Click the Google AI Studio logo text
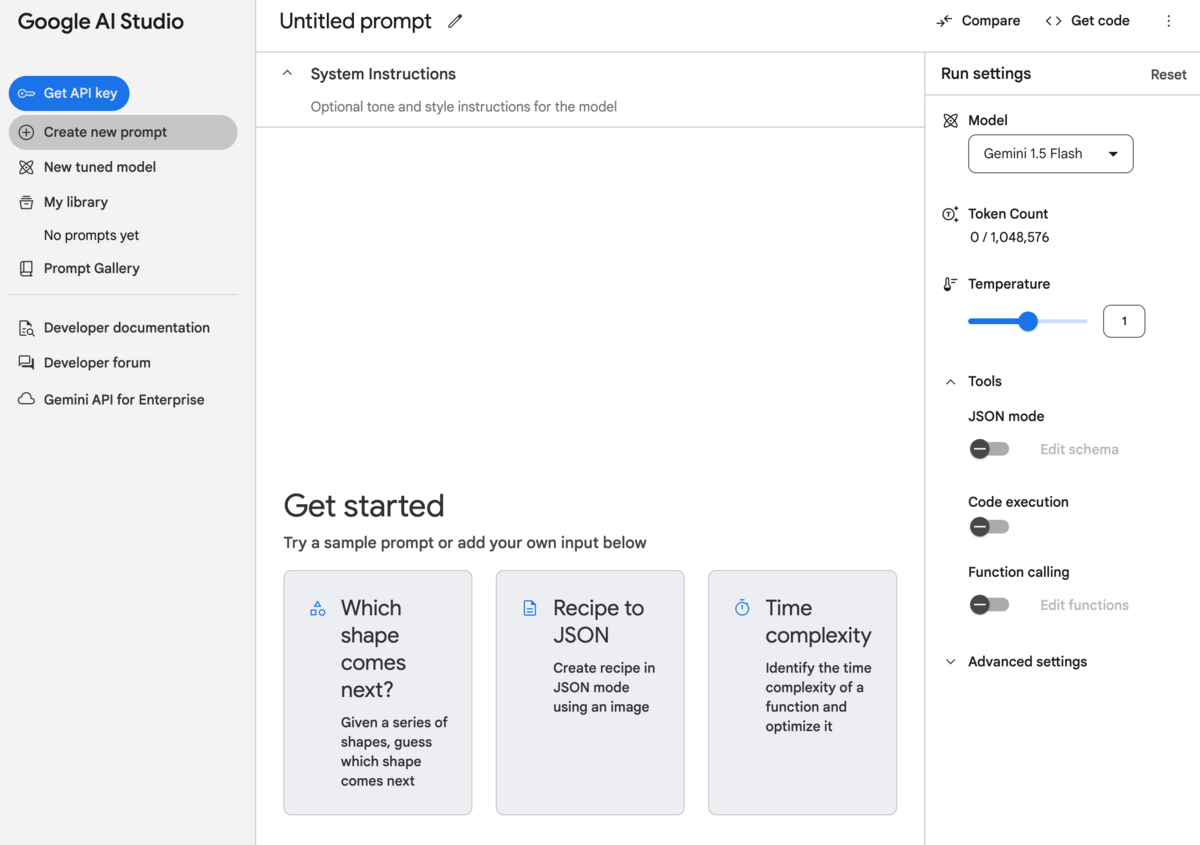Viewport: 1200px width, 845px height. click(x=100, y=22)
